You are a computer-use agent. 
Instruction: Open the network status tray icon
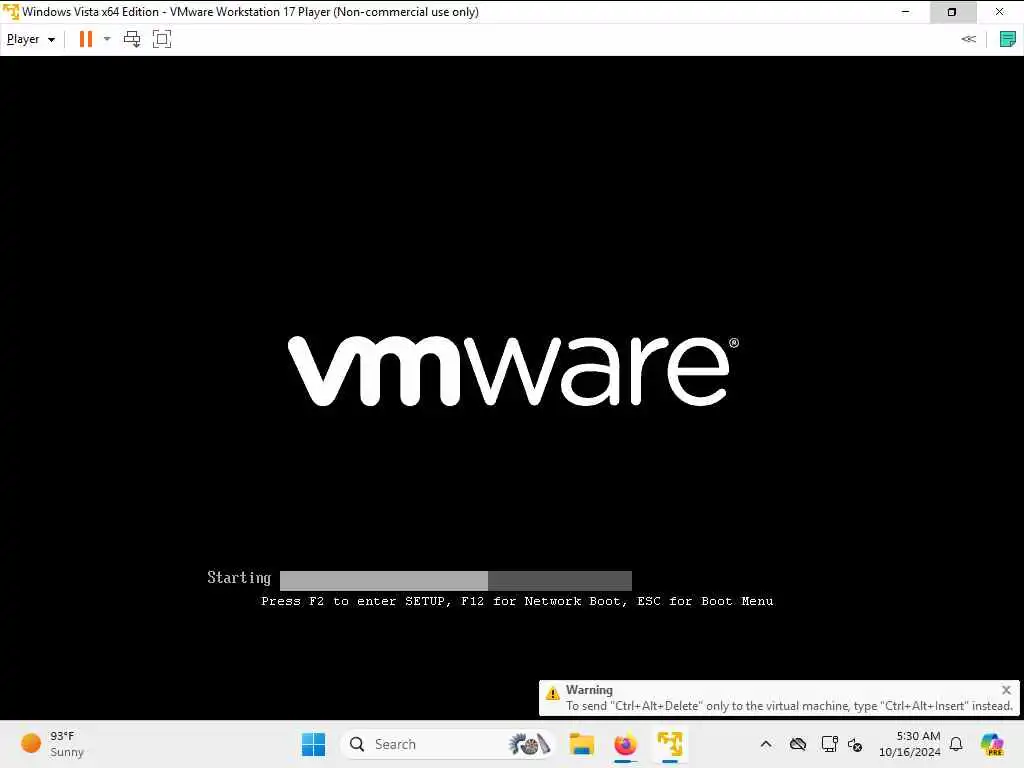click(829, 744)
